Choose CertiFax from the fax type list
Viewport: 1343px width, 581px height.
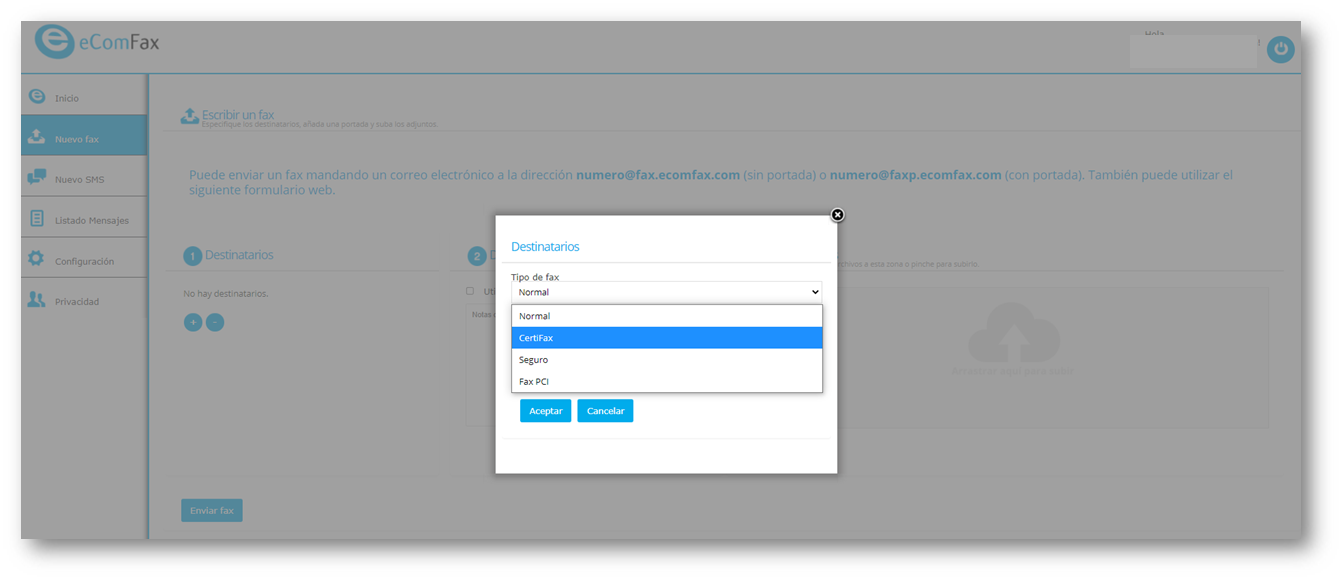667,338
